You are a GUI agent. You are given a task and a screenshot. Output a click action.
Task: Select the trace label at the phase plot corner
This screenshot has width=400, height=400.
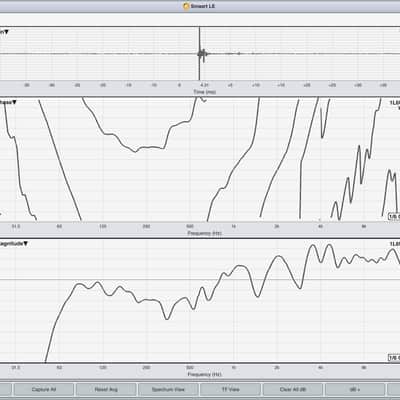coord(395,103)
